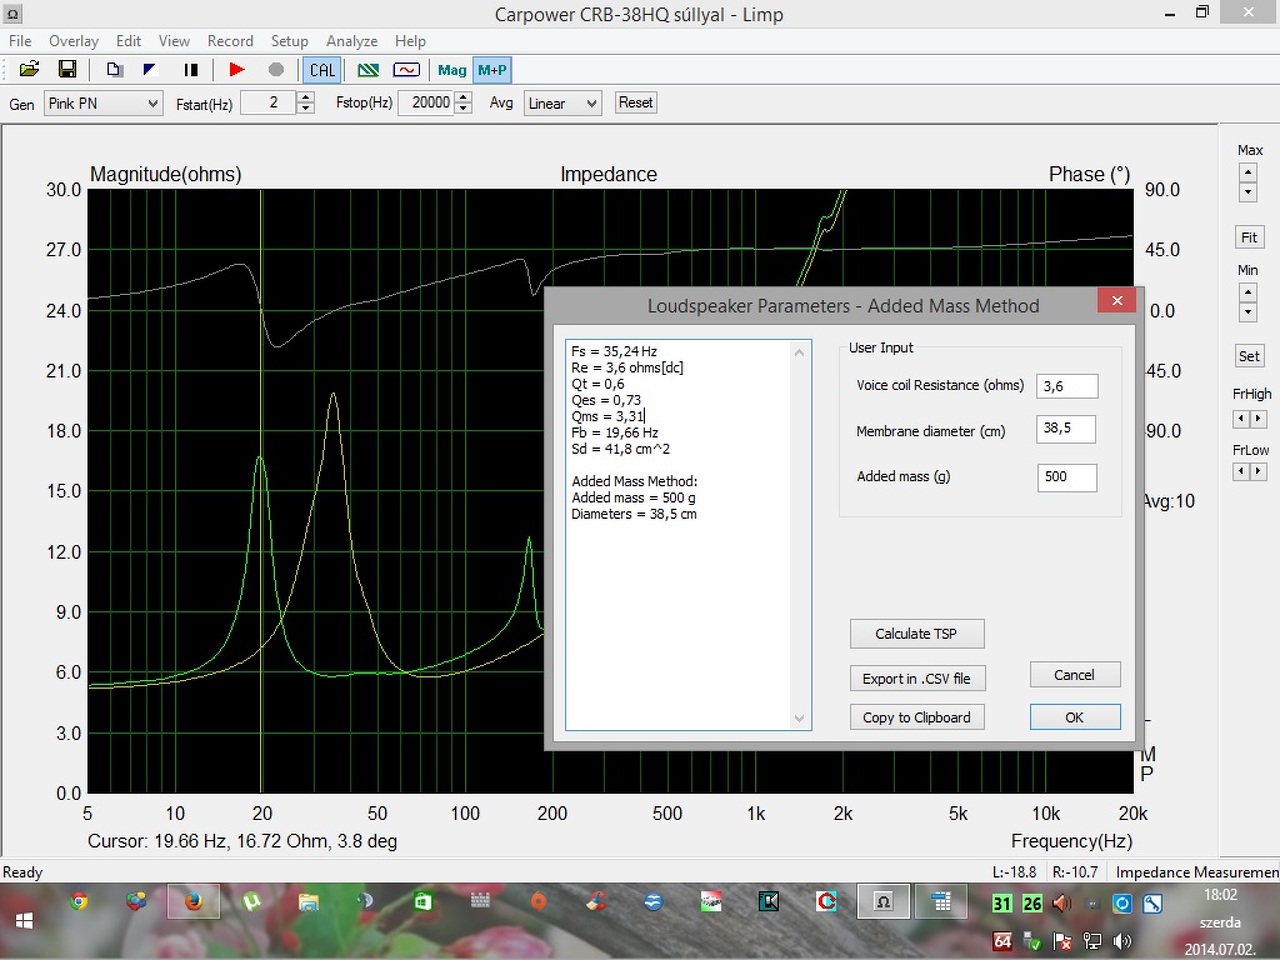Click OK in Loudspeaker Parameters dialog
1280x960 pixels.
[1075, 718]
